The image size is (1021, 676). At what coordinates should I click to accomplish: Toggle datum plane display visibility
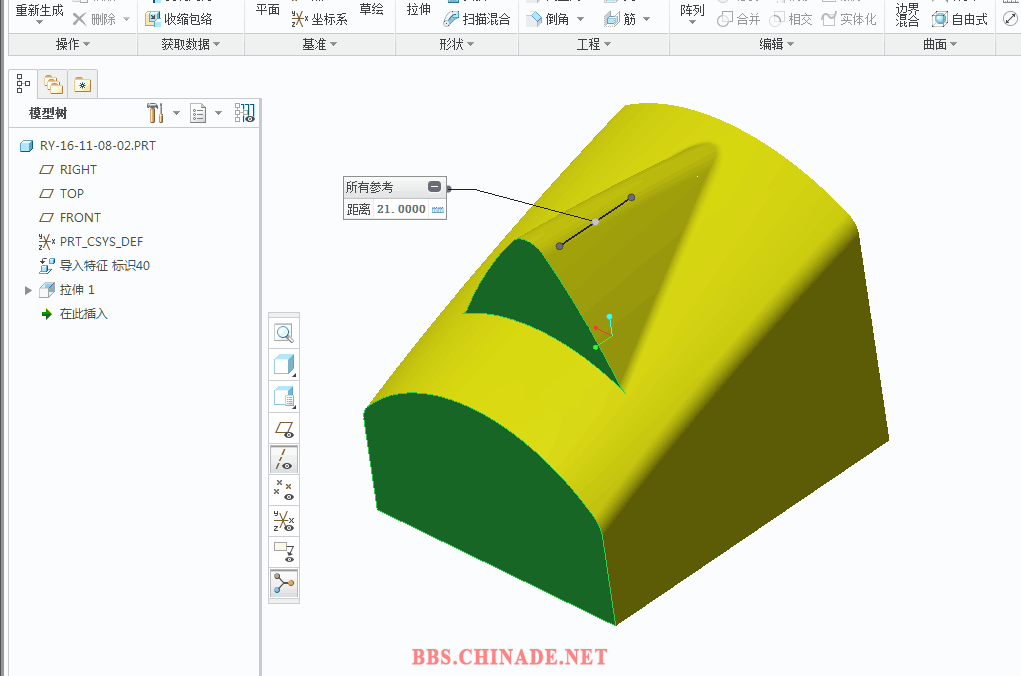[x=284, y=428]
